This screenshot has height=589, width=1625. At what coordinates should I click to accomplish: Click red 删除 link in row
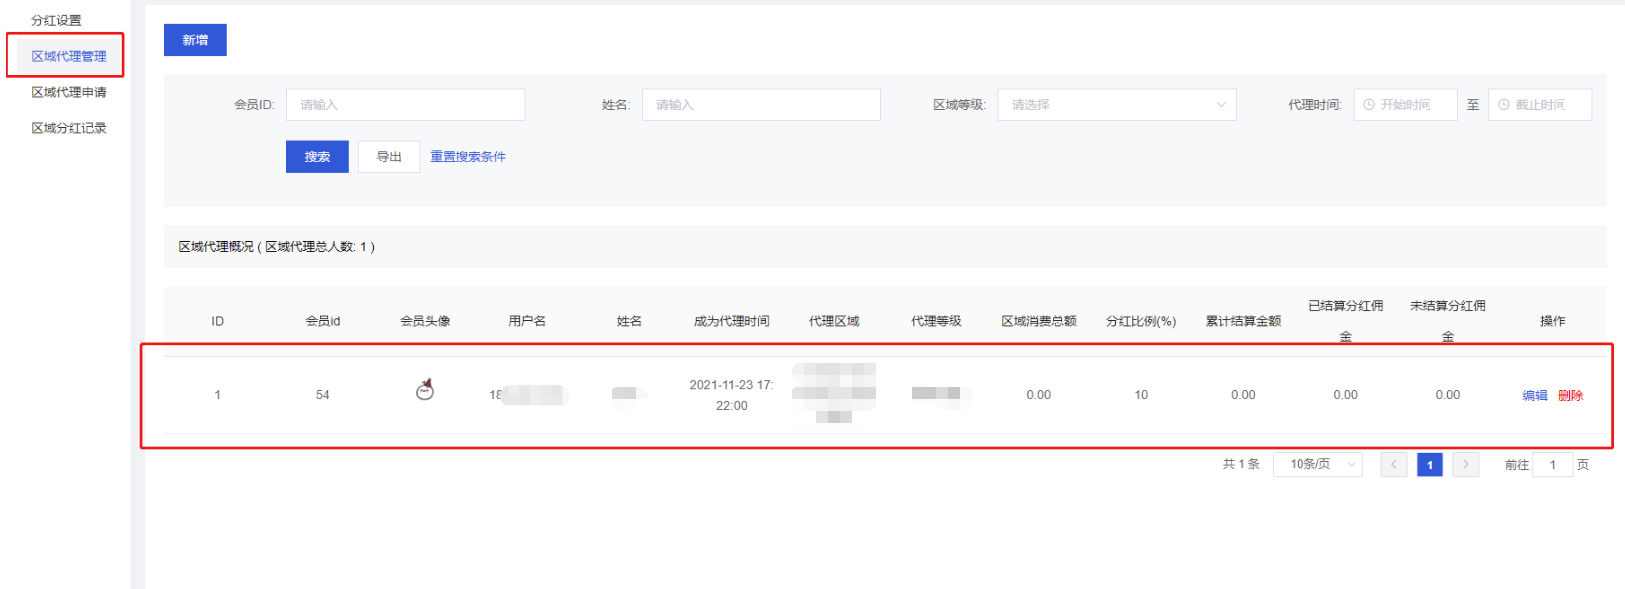1570,396
